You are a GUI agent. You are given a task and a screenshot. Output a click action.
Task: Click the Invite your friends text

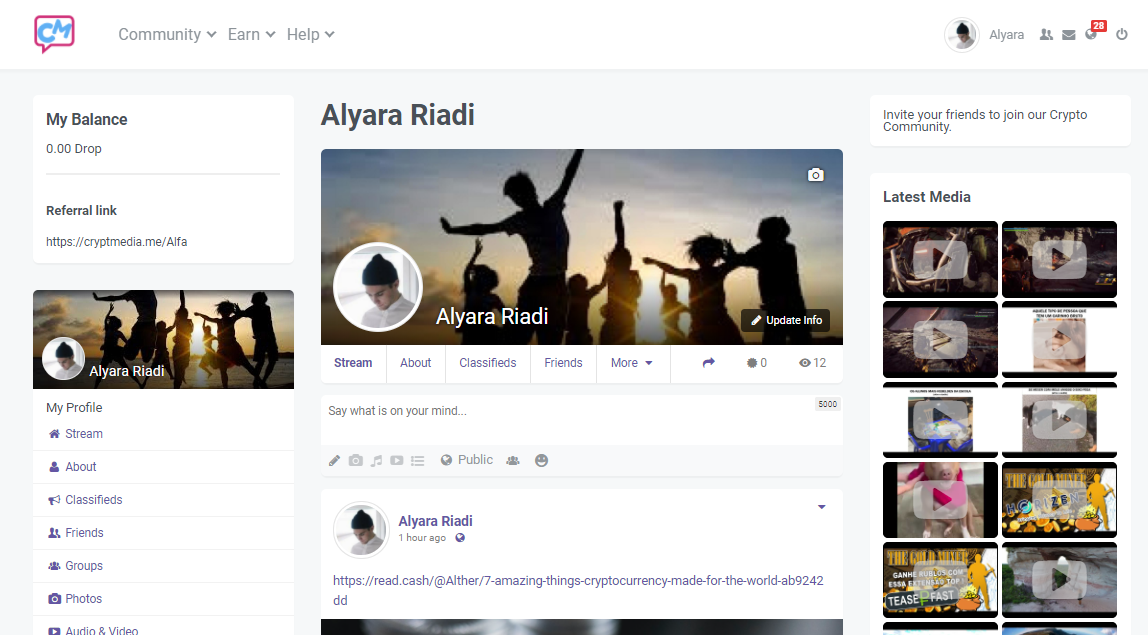pyautogui.click(x=985, y=120)
